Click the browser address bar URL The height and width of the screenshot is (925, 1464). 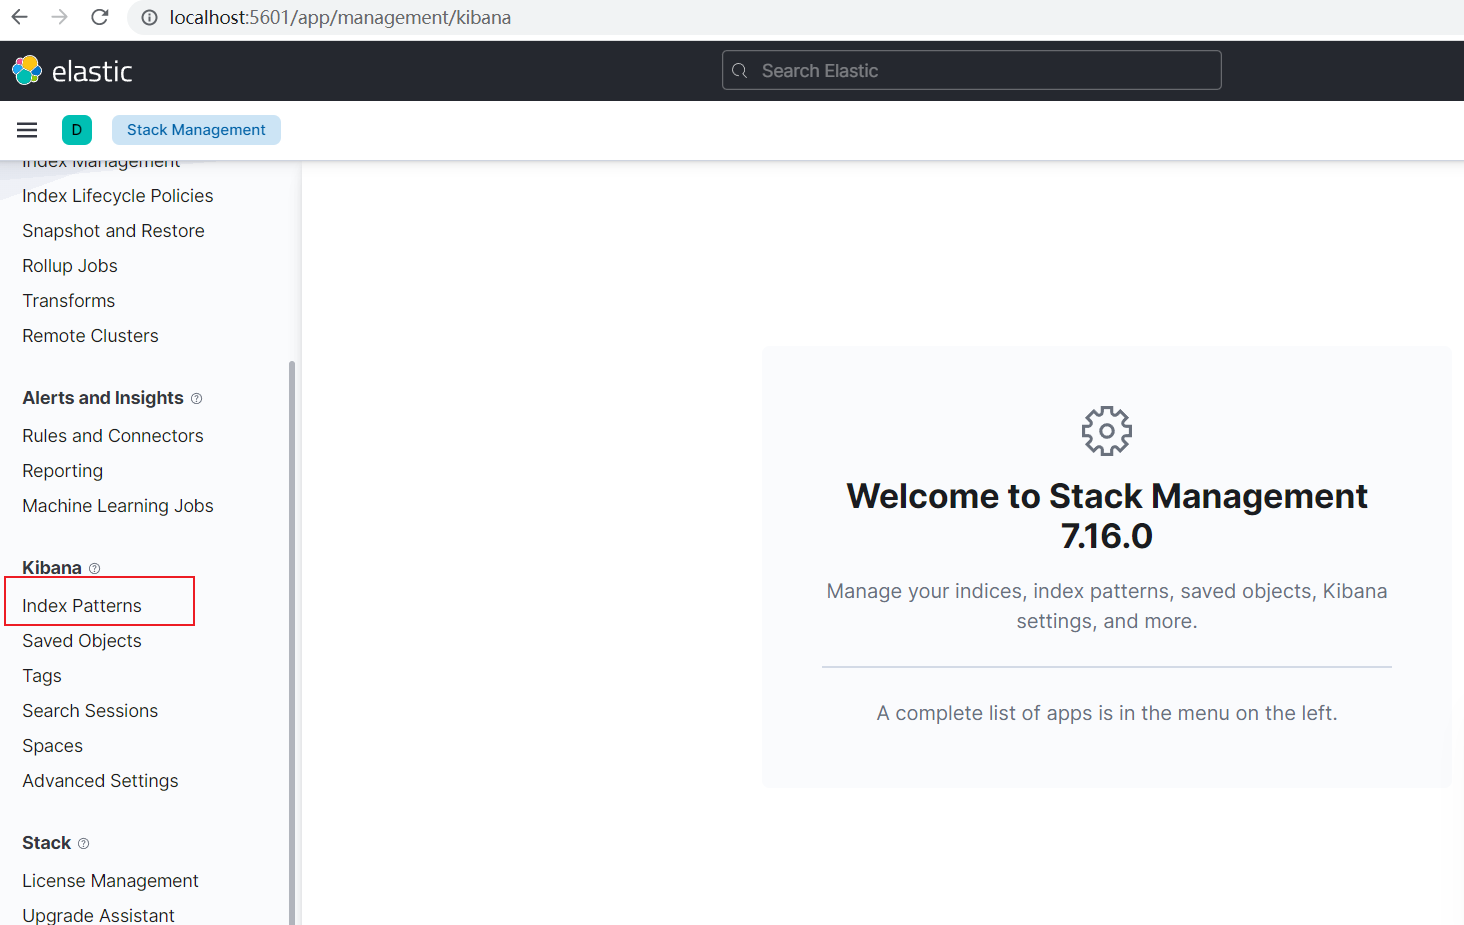click(340, 18)
